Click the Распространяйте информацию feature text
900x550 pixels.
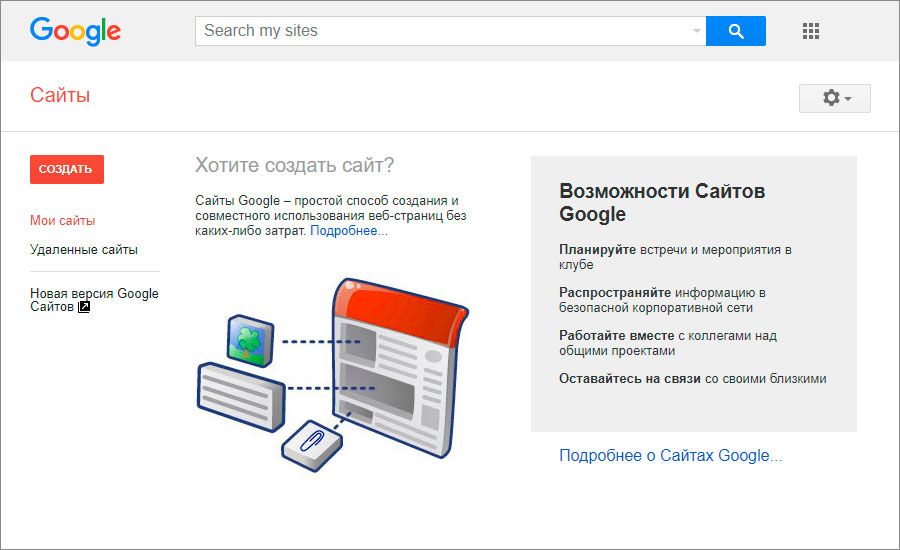(x=662, y=300)
